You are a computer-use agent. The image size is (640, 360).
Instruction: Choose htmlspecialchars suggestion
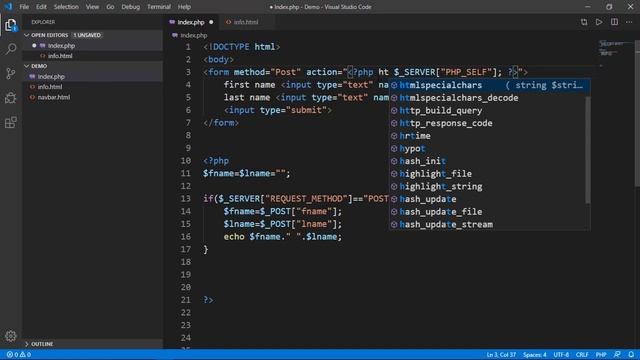(489, 85)
